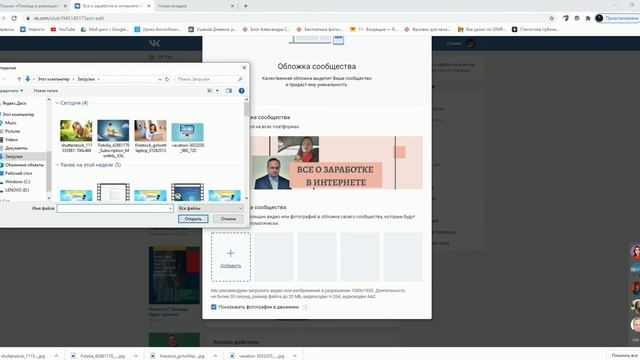Toggle the preview pane icon in file dialog
The width and height of the screenshot is (640, 360).
click(229, 91)
